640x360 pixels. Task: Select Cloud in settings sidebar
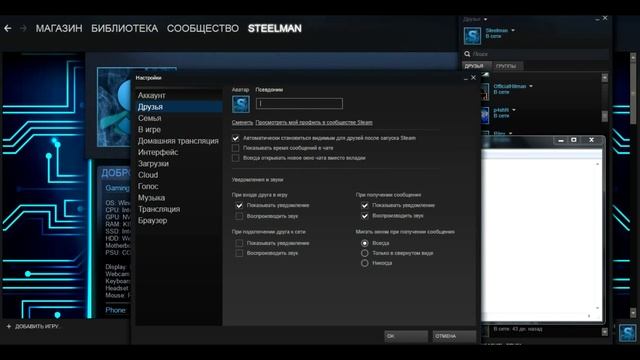(x=179, y=175)
